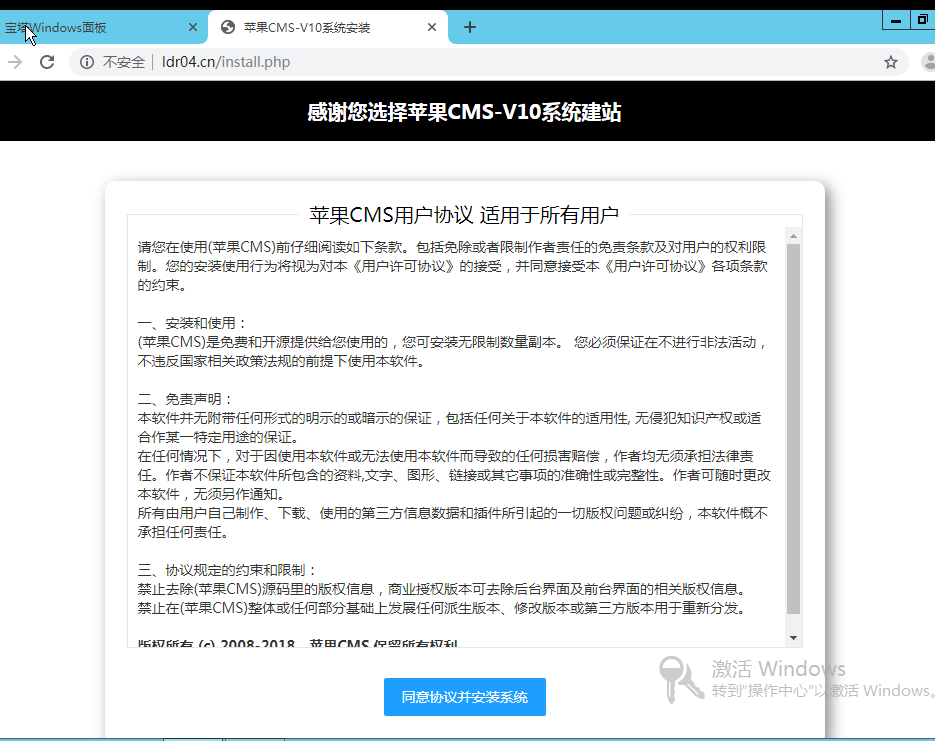Reload the install.php page

(47, 62)
